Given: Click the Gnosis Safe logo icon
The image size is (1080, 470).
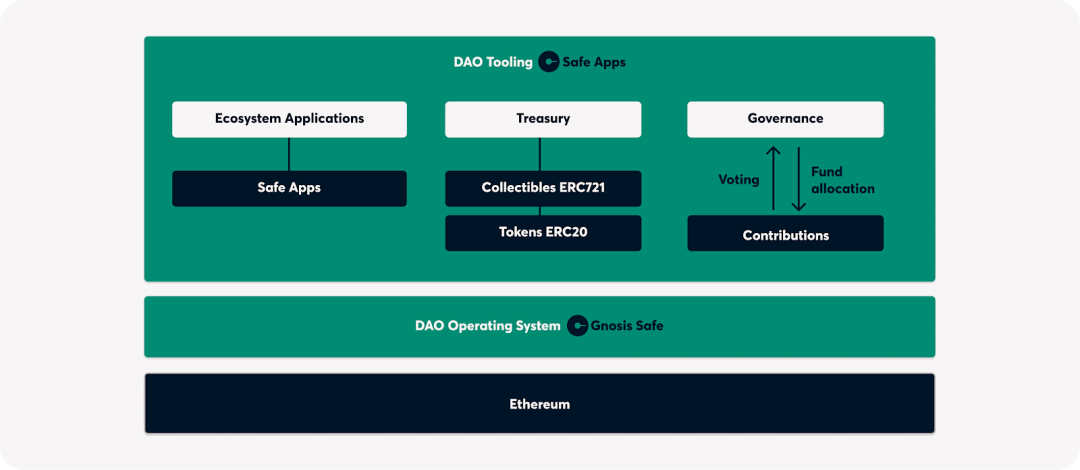Looking at the screenshot, I should click(577, 326).
